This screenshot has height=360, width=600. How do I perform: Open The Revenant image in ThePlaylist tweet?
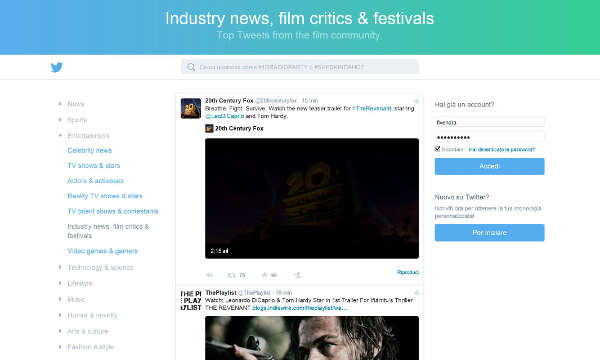312,338
